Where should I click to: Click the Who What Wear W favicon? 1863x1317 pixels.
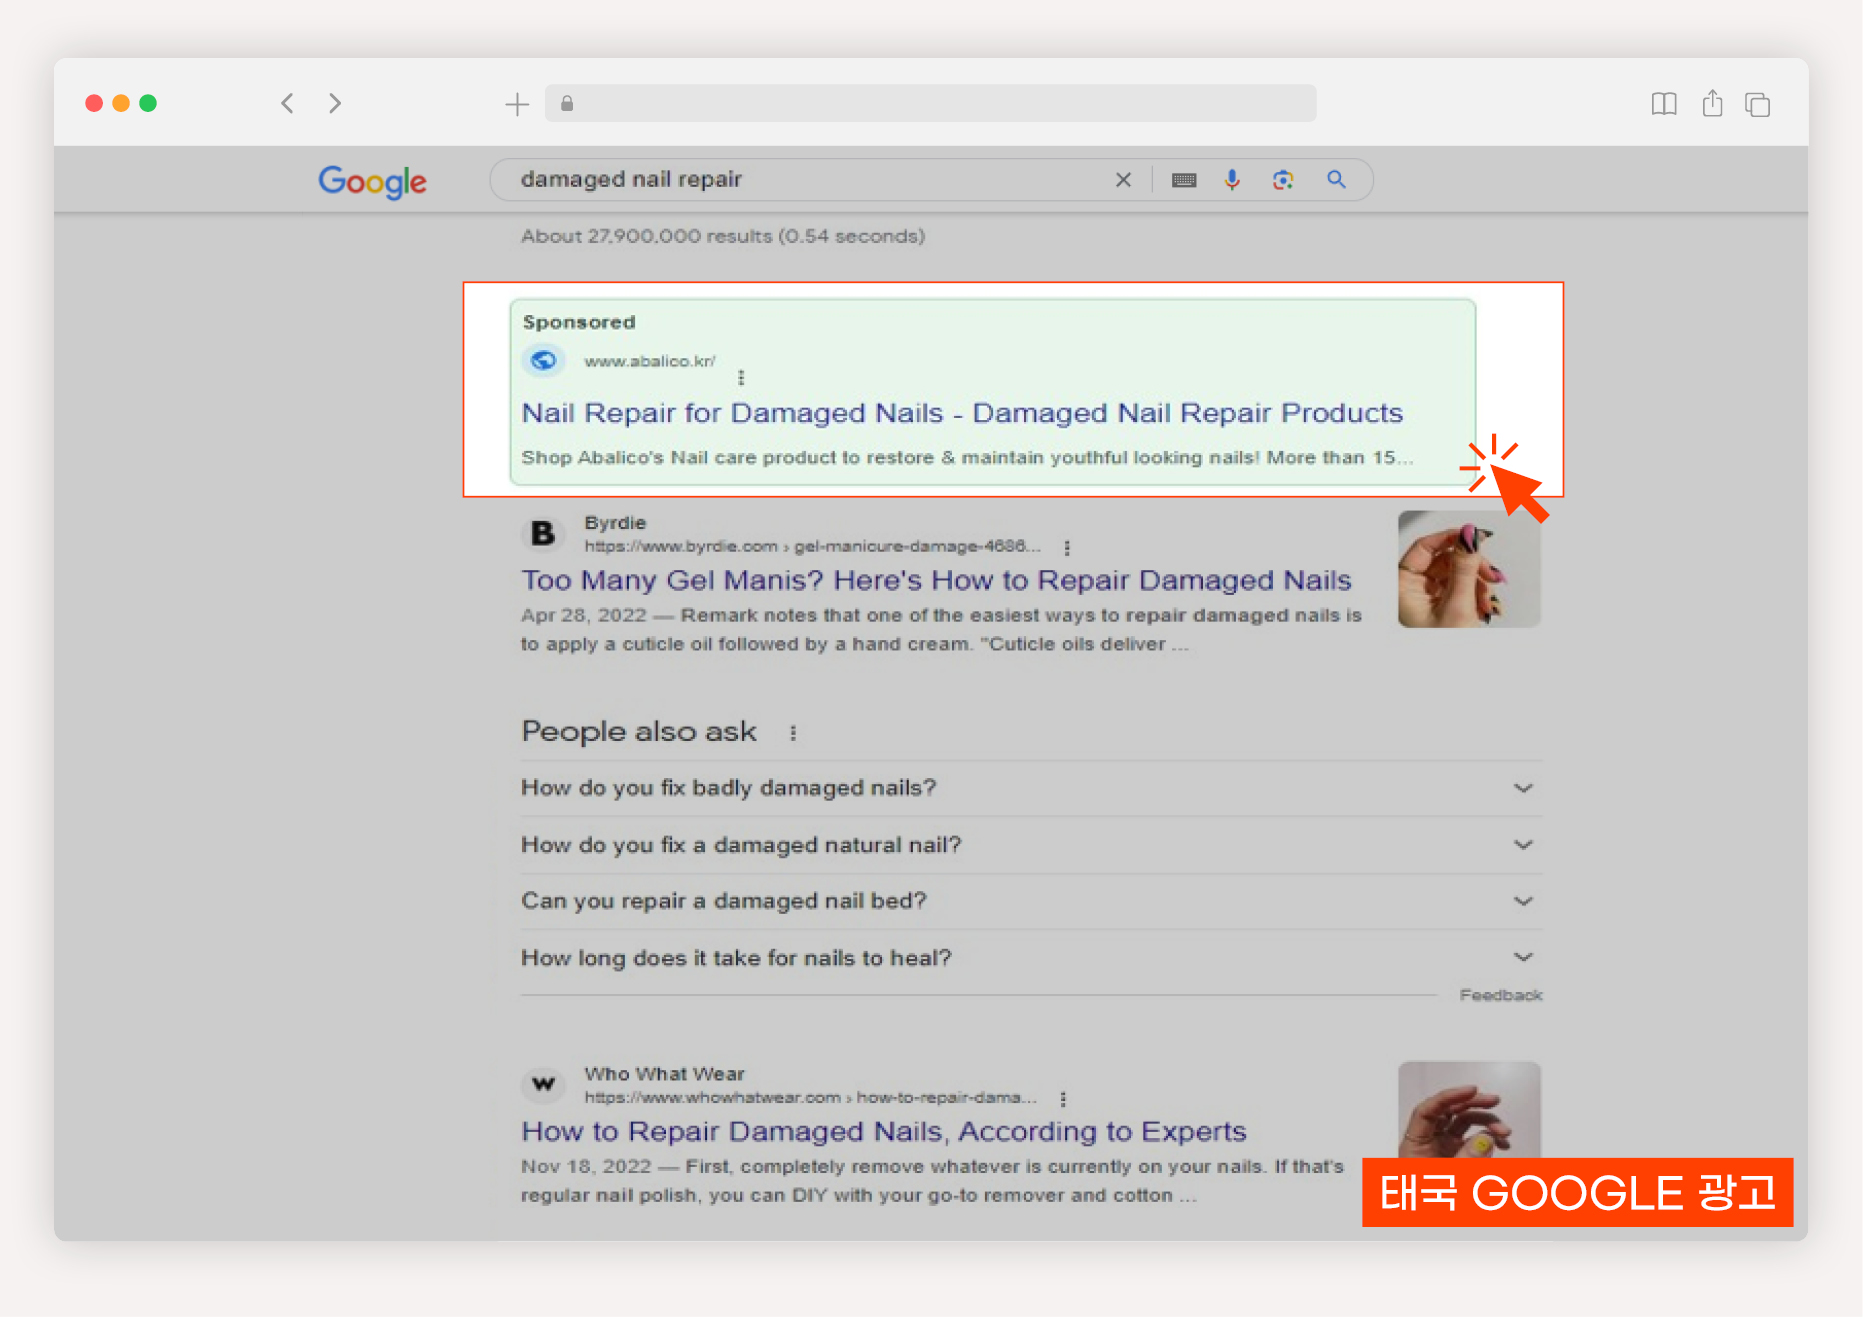click(x=543, y=1084)
